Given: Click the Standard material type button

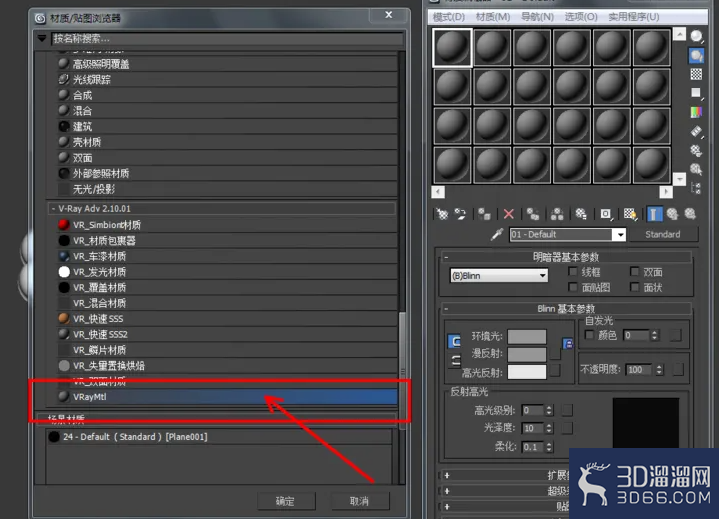Looking at the screenshot, I should (663, 235).
